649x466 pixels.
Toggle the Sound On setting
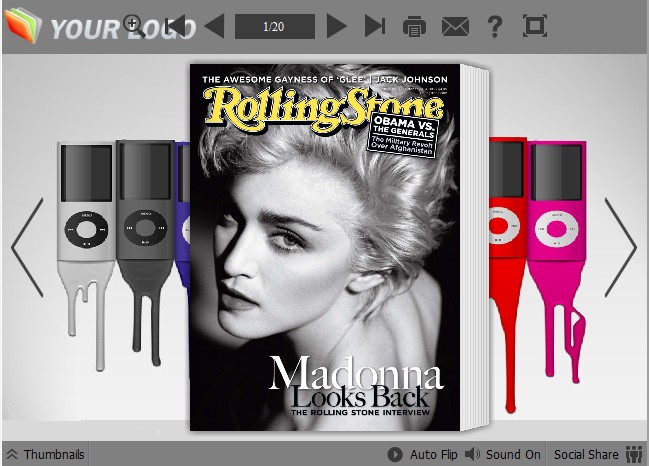tap(502, 454)
